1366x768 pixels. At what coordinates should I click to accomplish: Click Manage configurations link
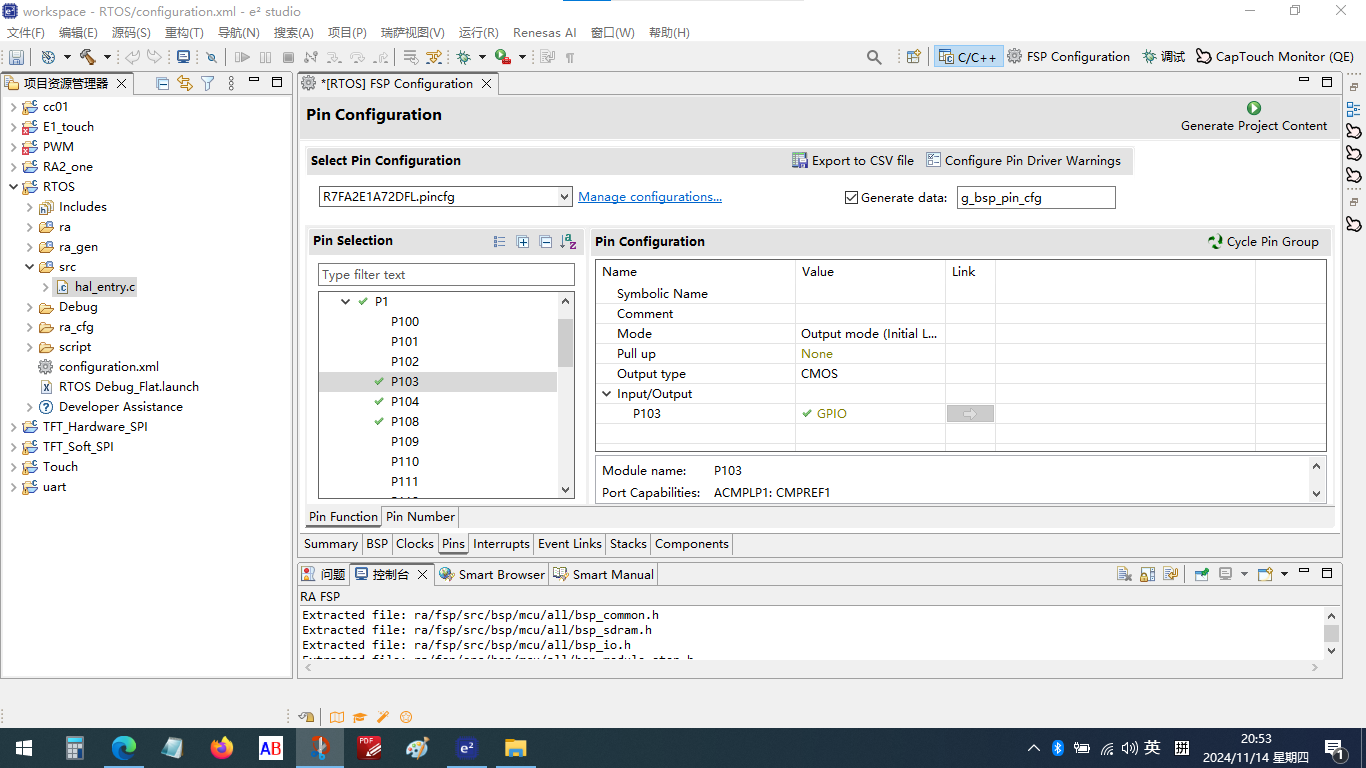pos(650,197)
